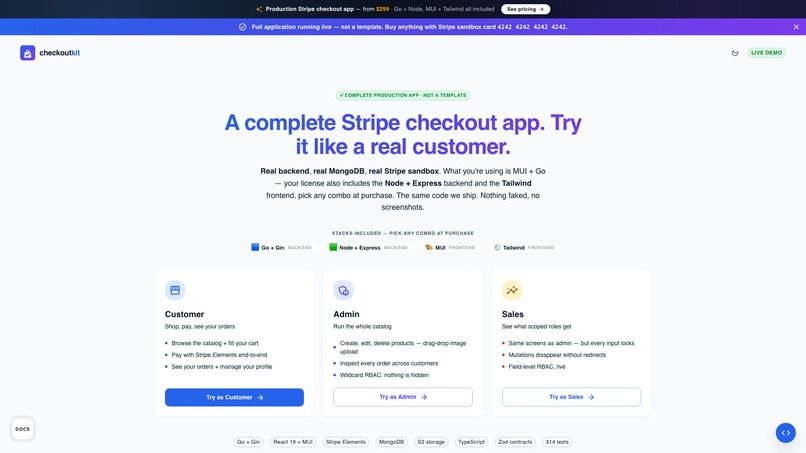Click arrow icon on Try as Sales

[591, 397]
